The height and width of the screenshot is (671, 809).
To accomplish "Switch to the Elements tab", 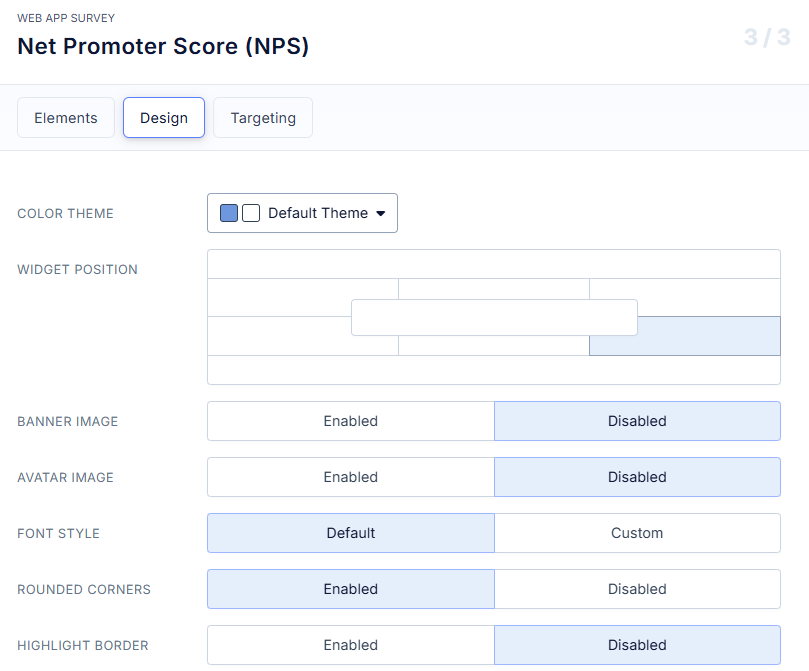I will [66, 118].
